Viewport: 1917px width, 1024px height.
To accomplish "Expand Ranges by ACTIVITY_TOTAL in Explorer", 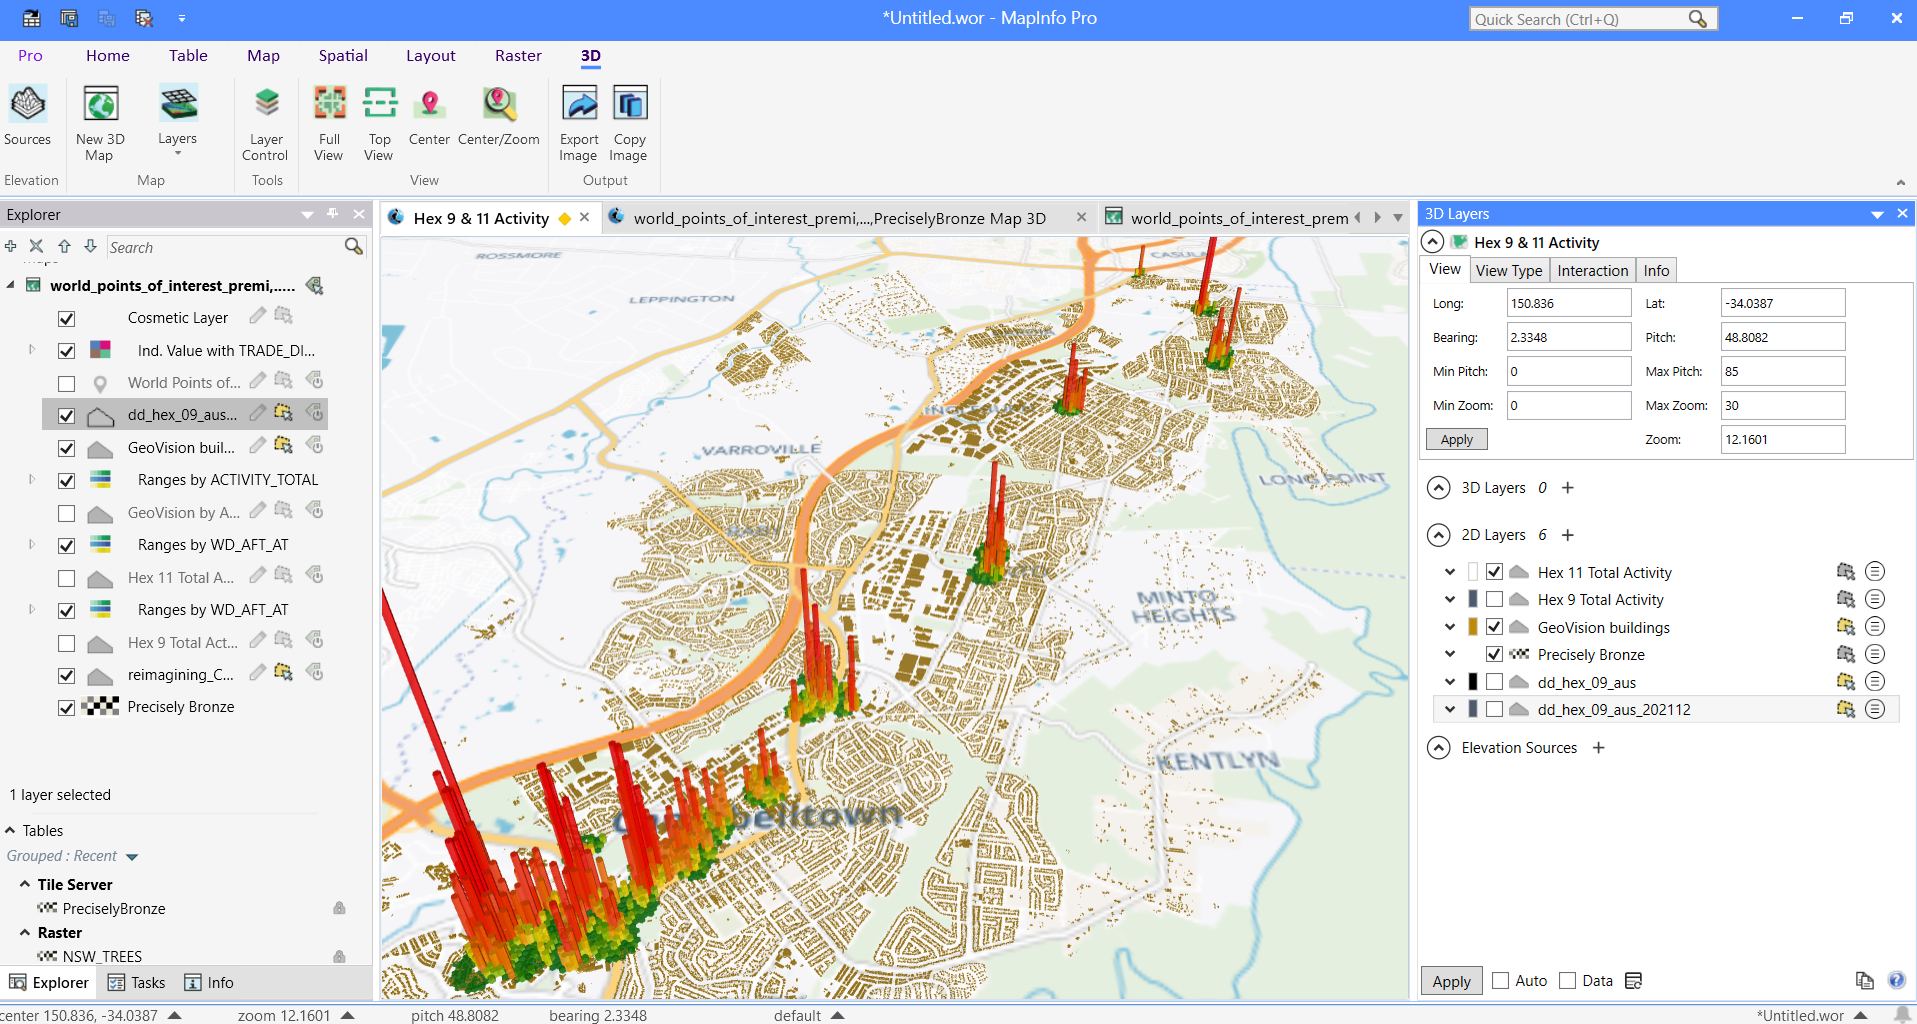I will pyautogui.click(x=31, y=480).
